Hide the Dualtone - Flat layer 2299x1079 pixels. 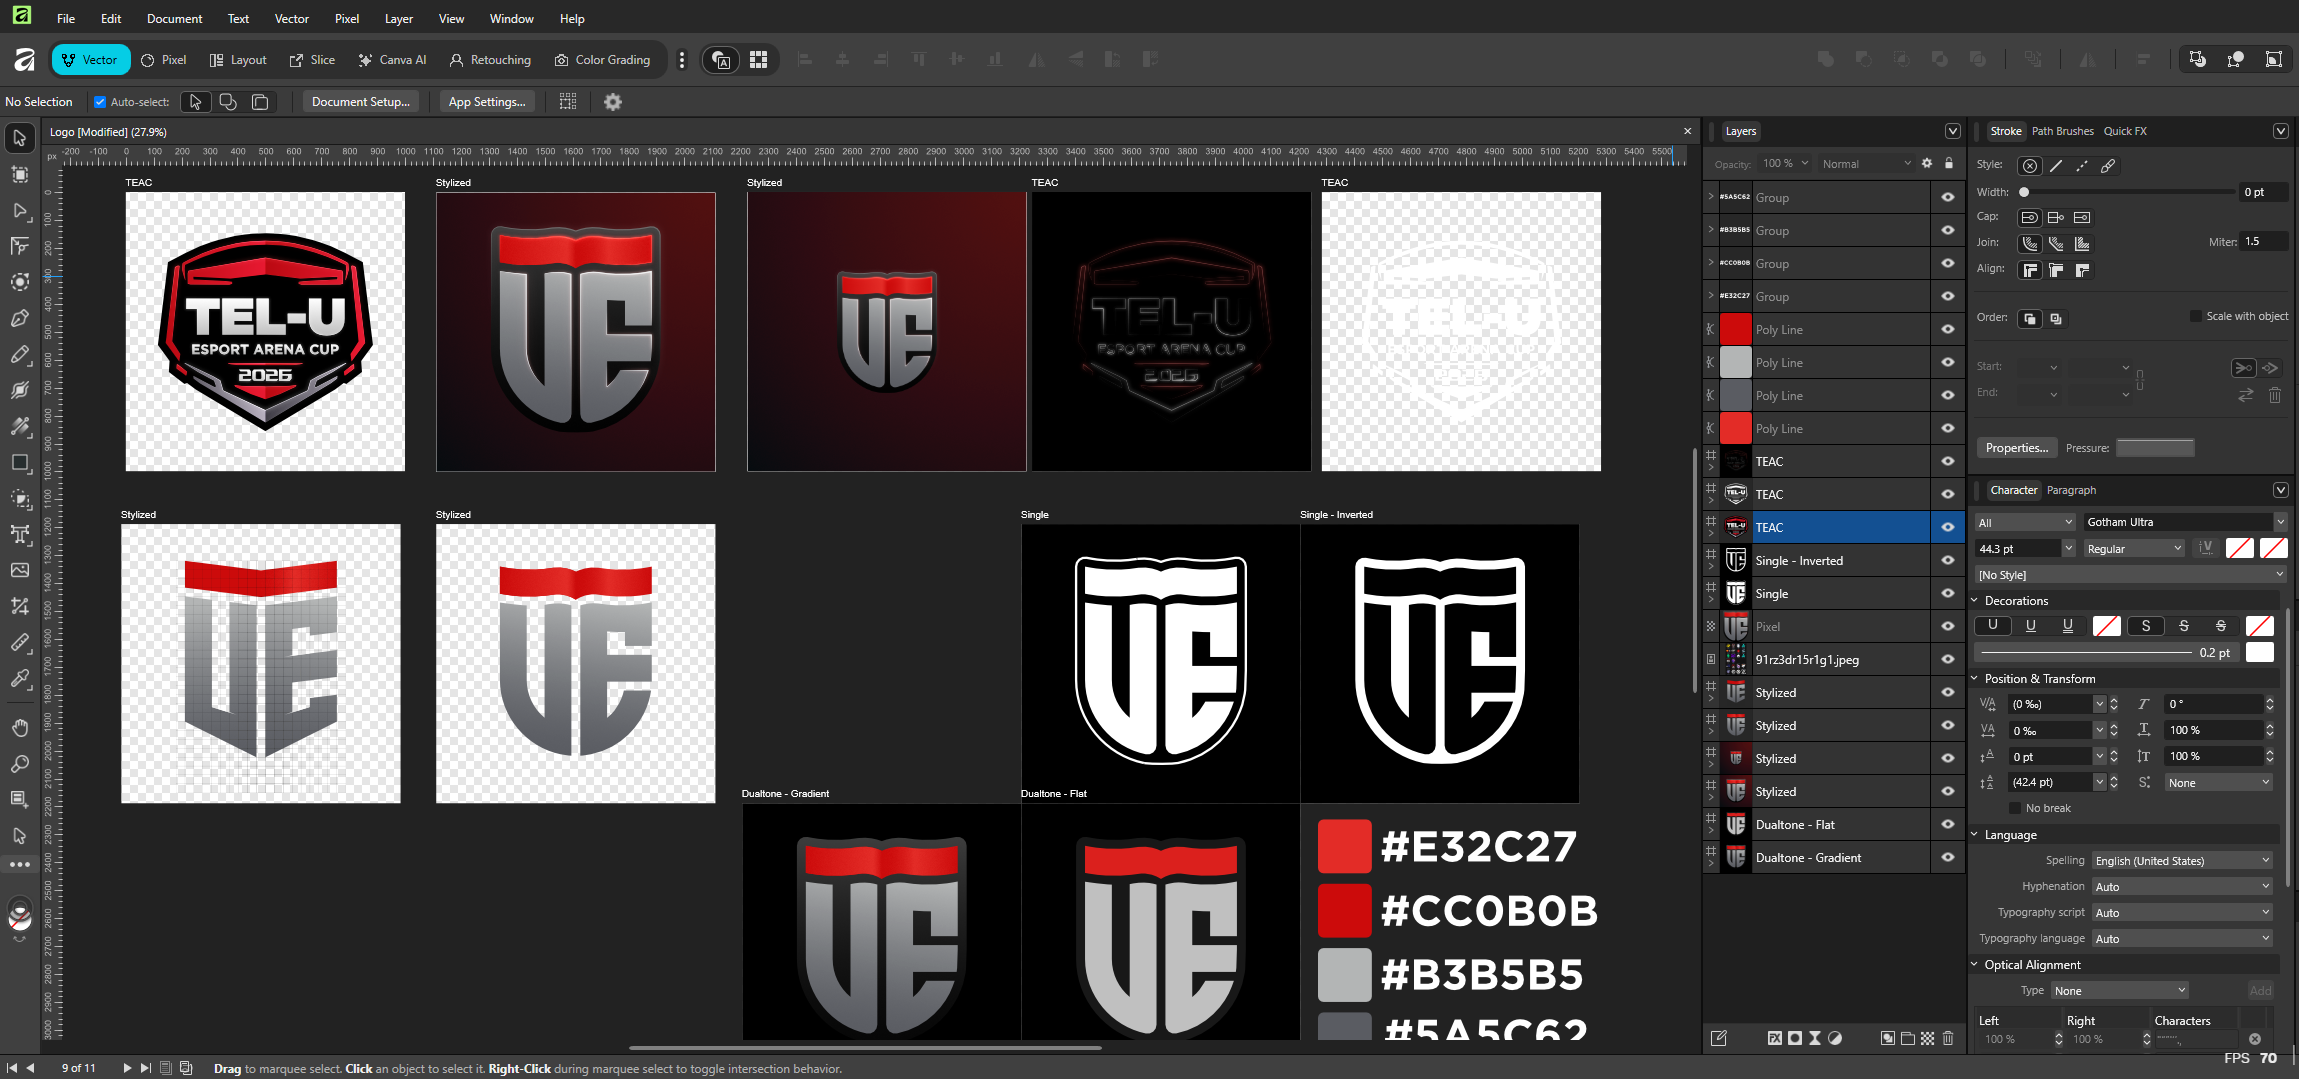point(1948,824)
